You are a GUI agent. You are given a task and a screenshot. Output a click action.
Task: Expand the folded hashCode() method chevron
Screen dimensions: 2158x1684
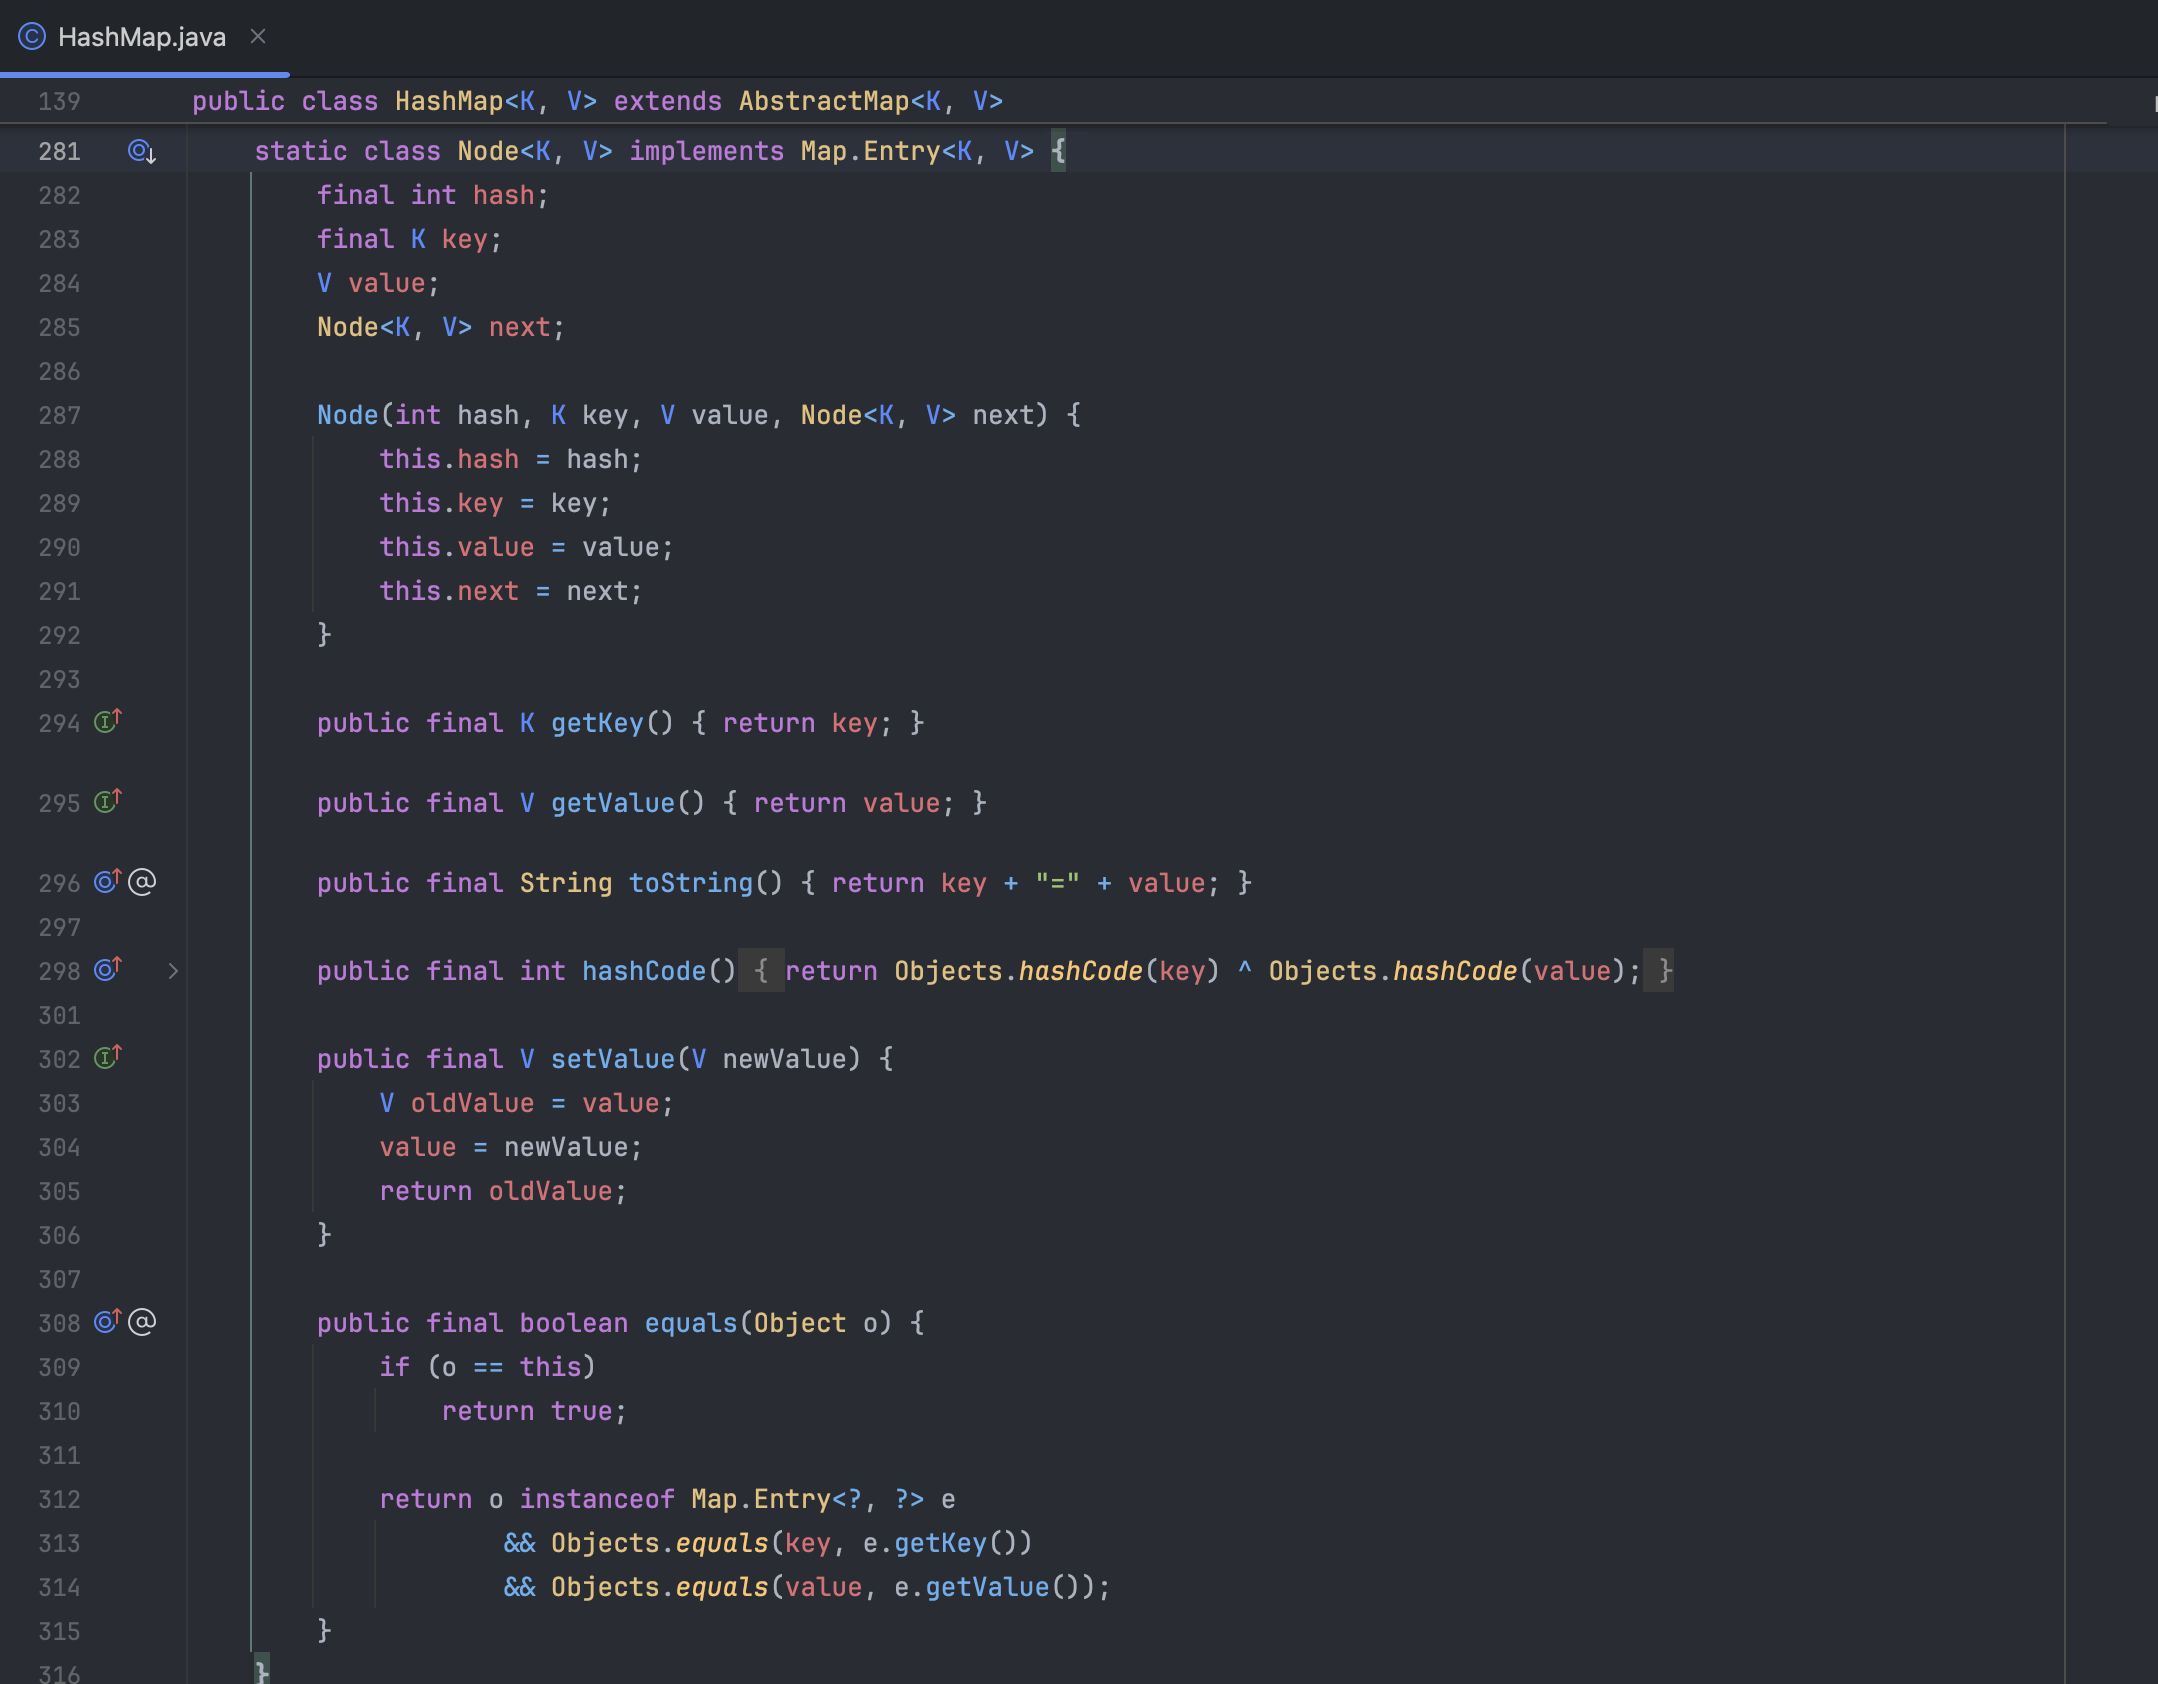click(173, 971)
